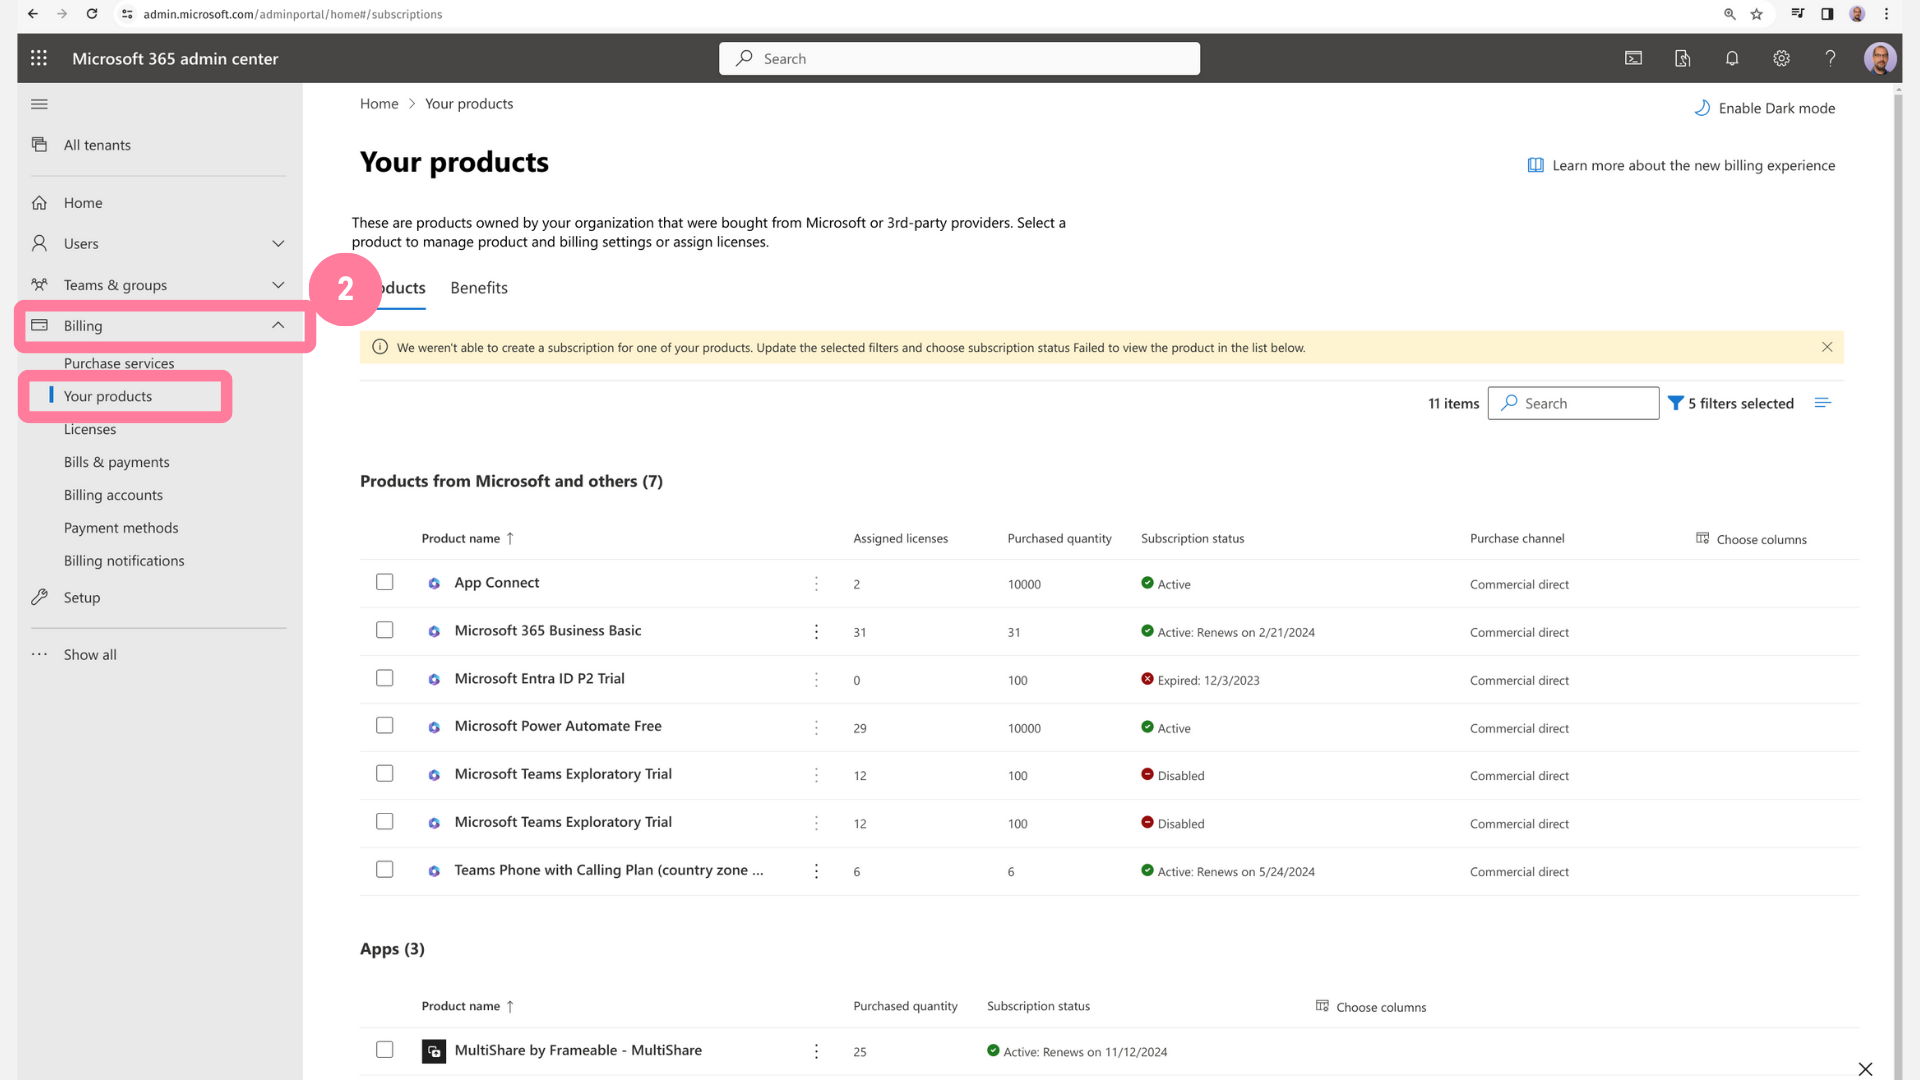Click the document download icon in header
Screen dimensions: 1920x1080
click(x=1682, y=58)
